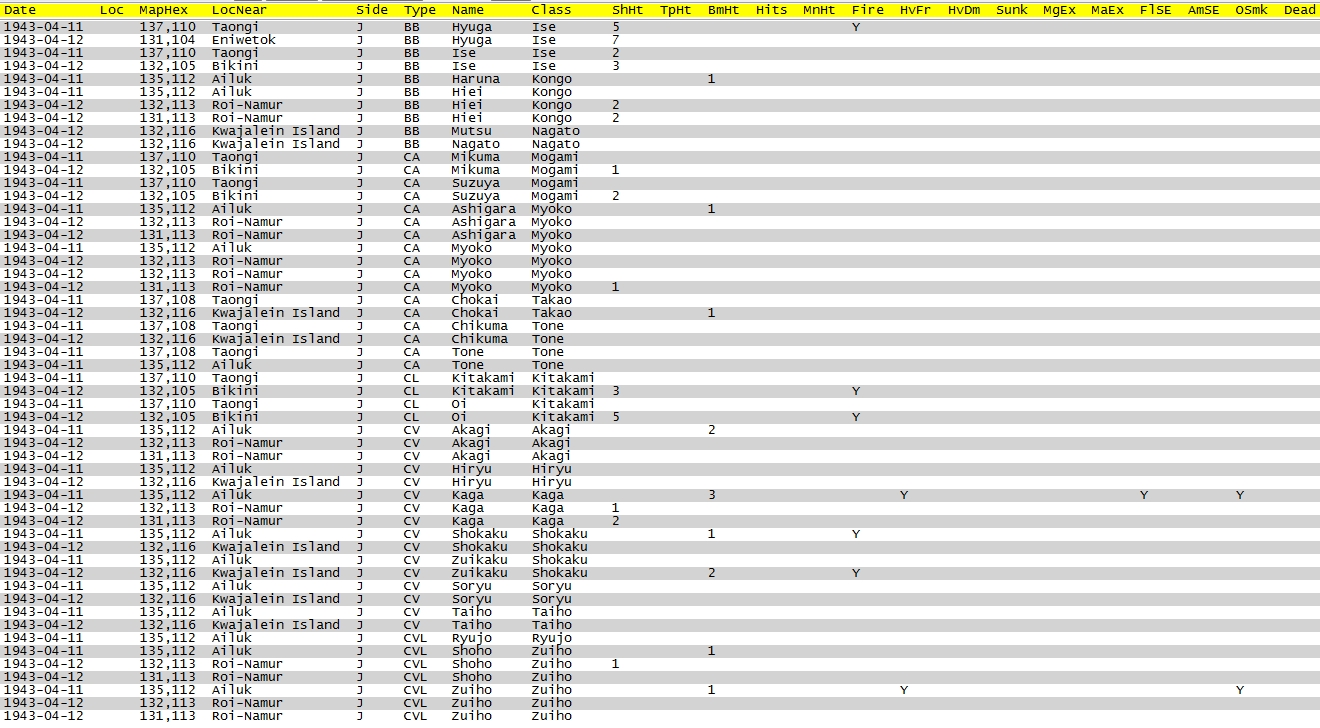
Task: Click the Sunk column header
Action: [1012, 10]
